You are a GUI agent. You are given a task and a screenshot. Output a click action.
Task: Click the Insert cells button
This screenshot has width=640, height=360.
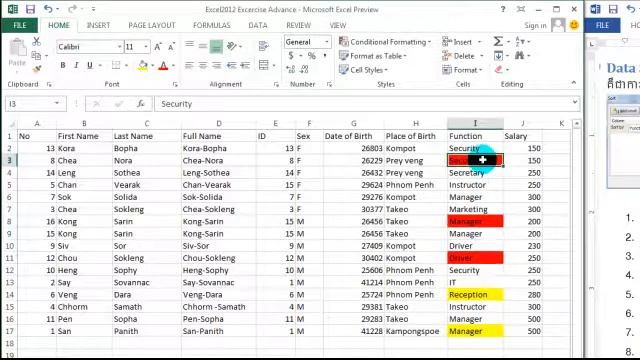point(462,42)
